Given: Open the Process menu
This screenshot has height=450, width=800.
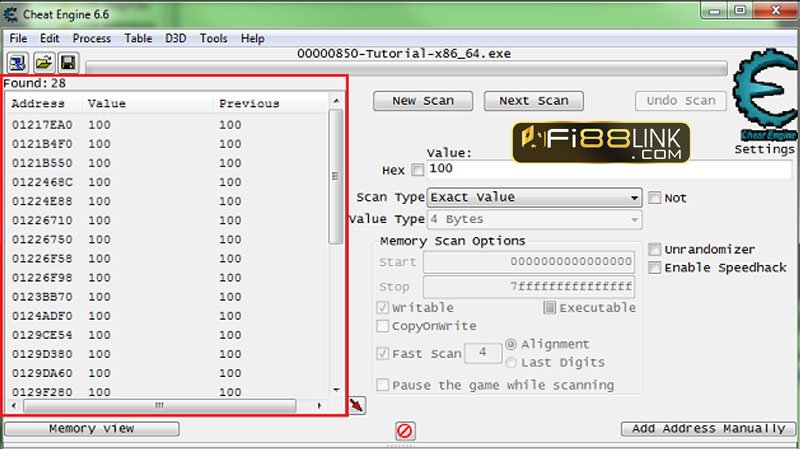Looking at the screenshot, I should click(x=92, y=38).
